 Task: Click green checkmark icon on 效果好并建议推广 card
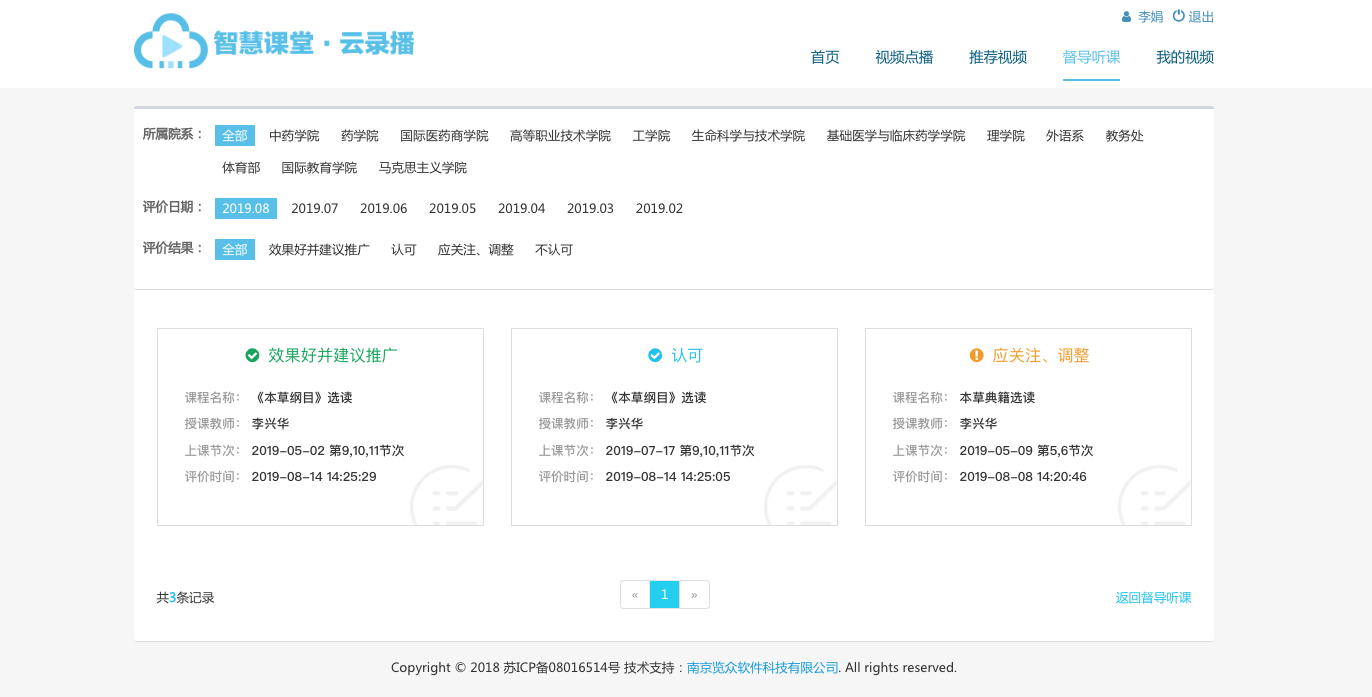(x=253, y=355)
